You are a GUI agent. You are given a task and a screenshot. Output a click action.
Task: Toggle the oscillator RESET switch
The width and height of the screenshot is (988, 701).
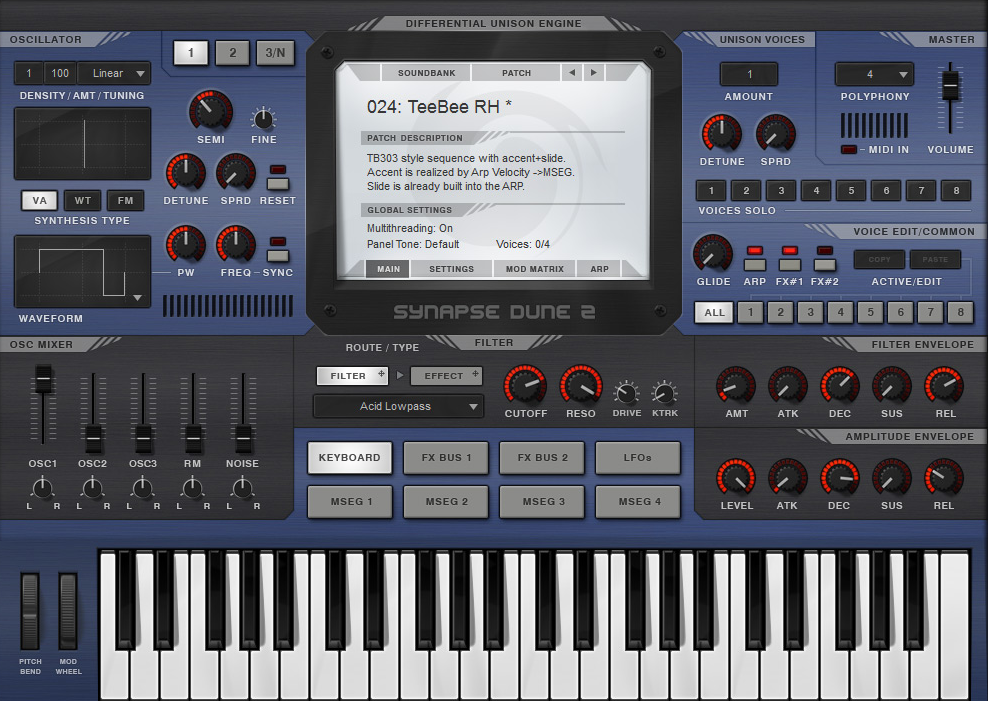tap(278, 183)
